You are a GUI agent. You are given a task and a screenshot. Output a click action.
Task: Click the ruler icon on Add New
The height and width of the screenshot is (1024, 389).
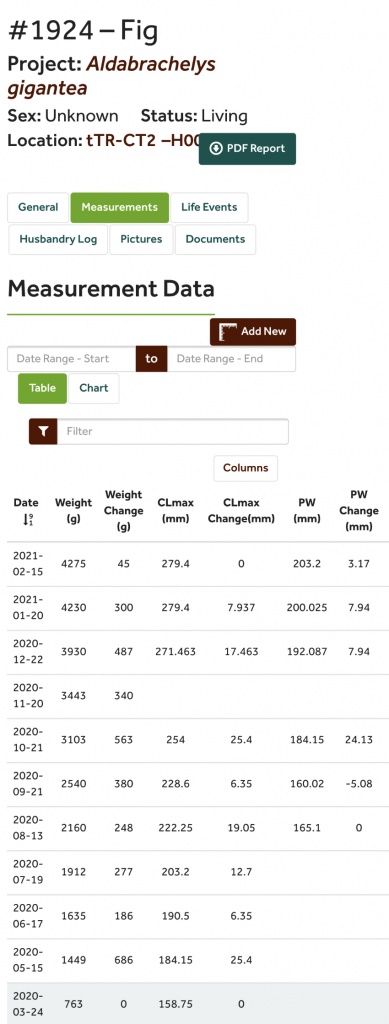(x=228, y=332)
